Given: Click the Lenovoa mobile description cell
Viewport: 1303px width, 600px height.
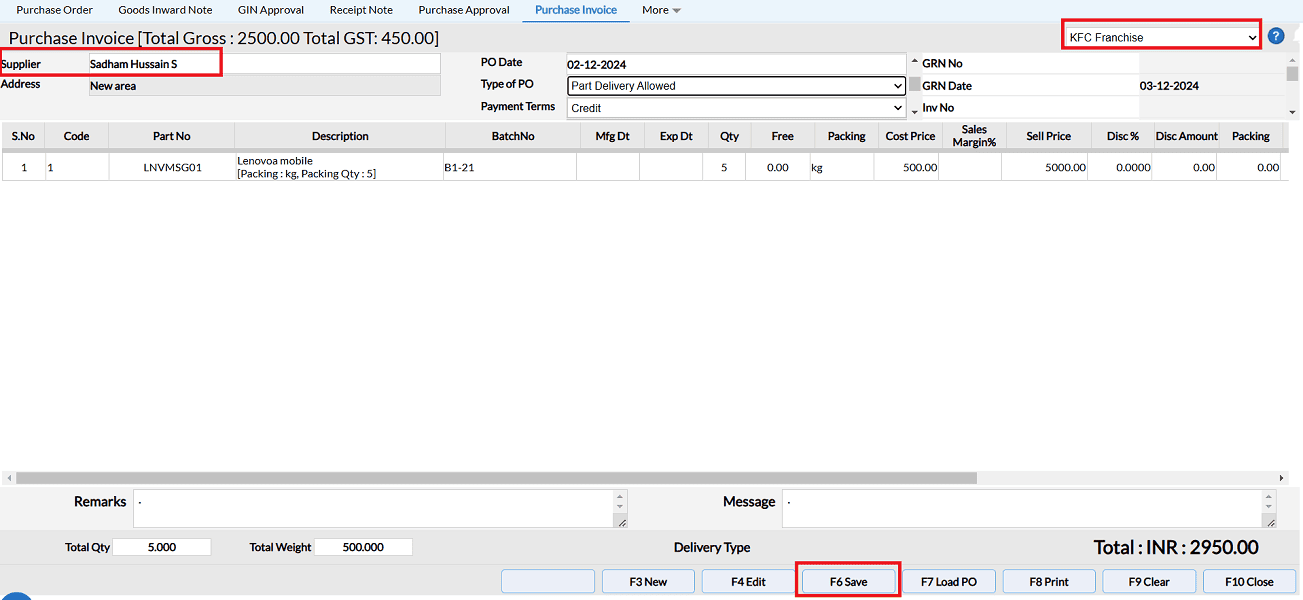Looking at the screenshot, I should [x=339, y=167].
